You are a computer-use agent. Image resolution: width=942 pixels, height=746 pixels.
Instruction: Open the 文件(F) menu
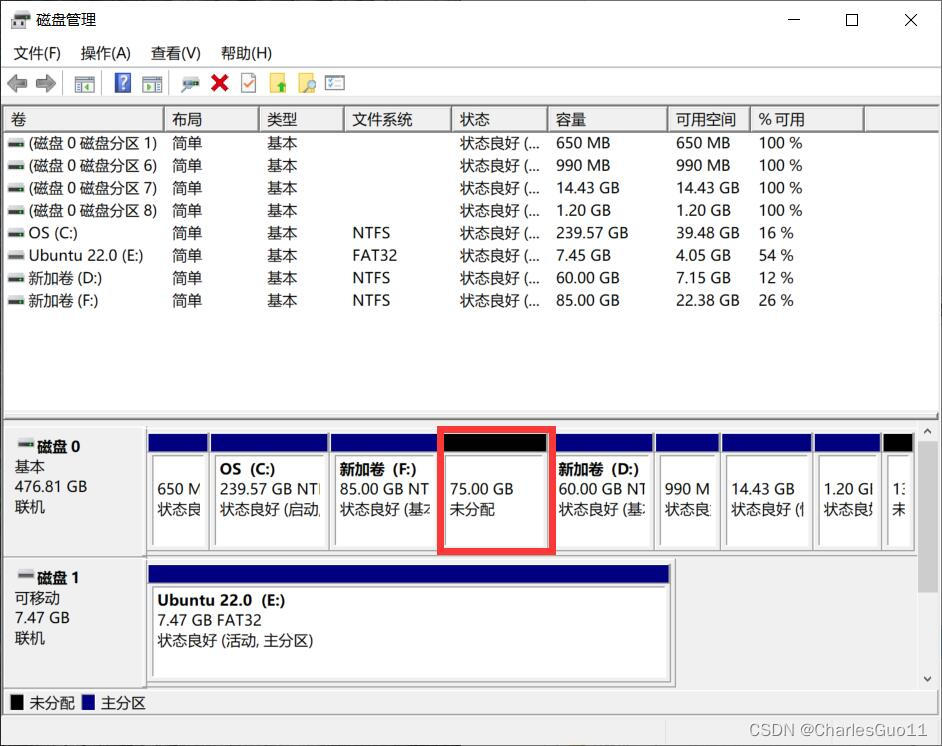coord(37,53)
